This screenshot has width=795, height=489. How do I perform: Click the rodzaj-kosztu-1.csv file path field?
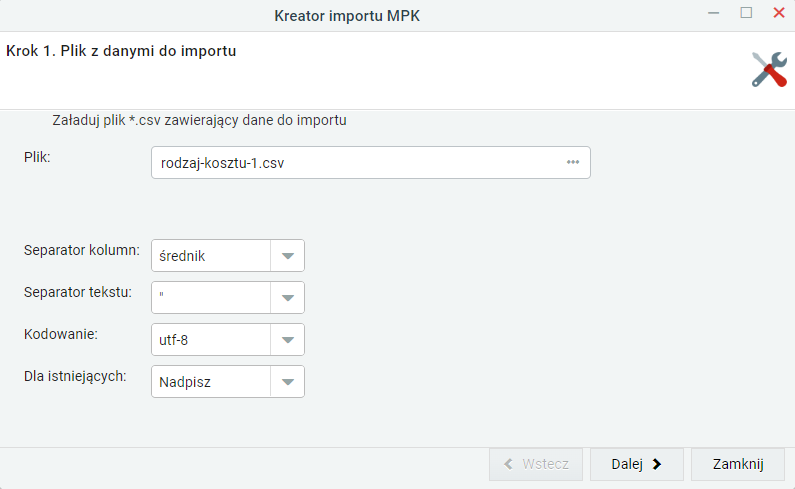(371, 162)
